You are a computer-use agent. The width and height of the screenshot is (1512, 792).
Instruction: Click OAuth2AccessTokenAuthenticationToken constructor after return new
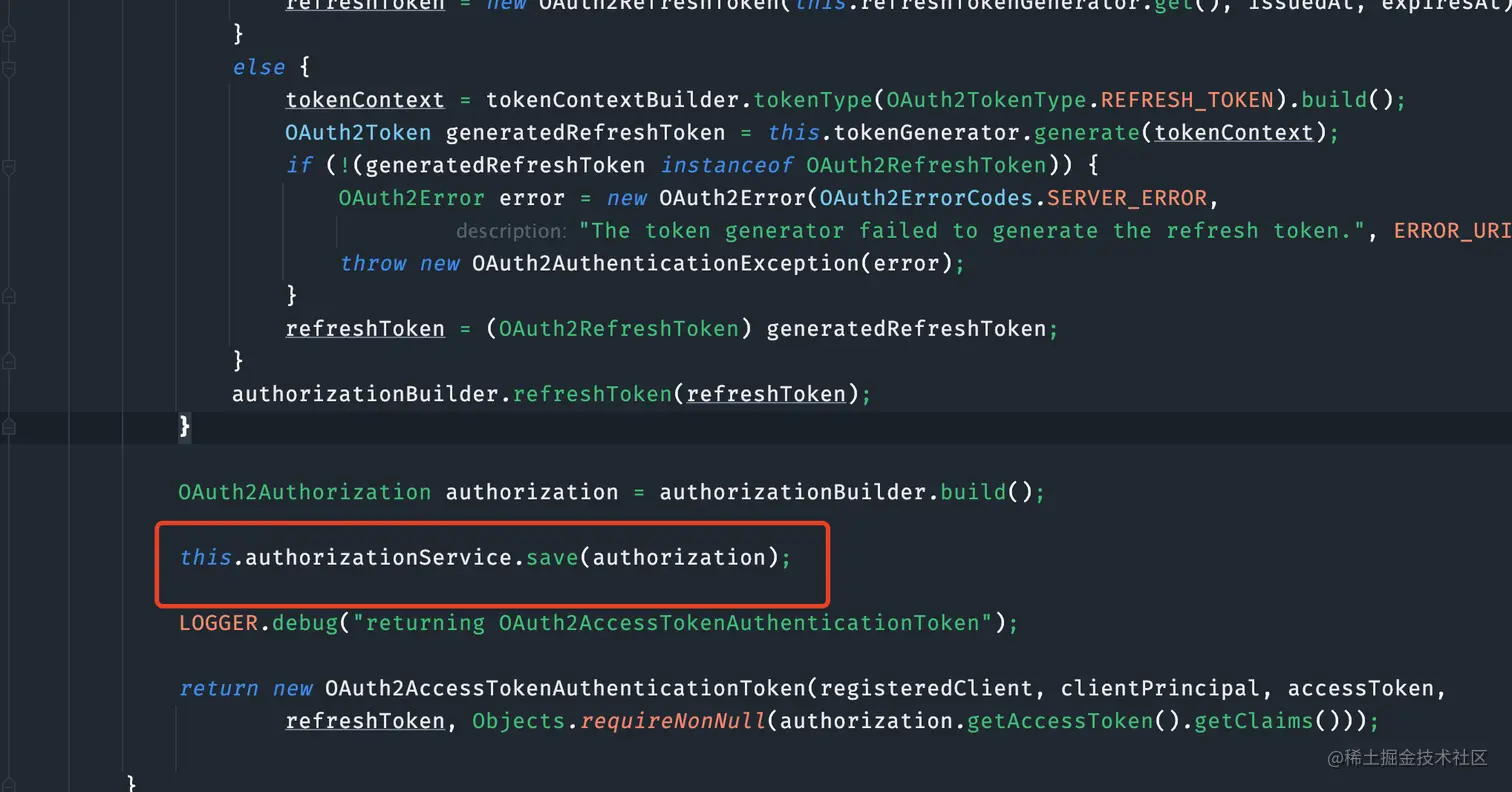click(x=566, y=688)
